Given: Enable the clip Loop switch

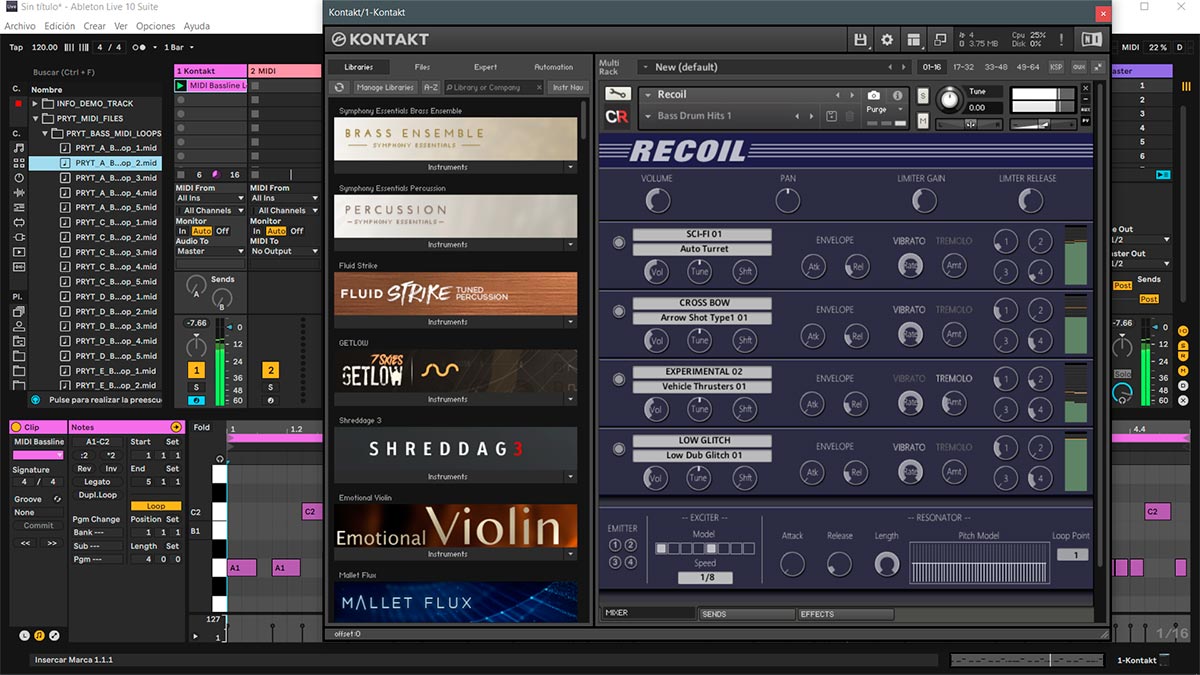Looking at the screenshot, I should (155, 506).
